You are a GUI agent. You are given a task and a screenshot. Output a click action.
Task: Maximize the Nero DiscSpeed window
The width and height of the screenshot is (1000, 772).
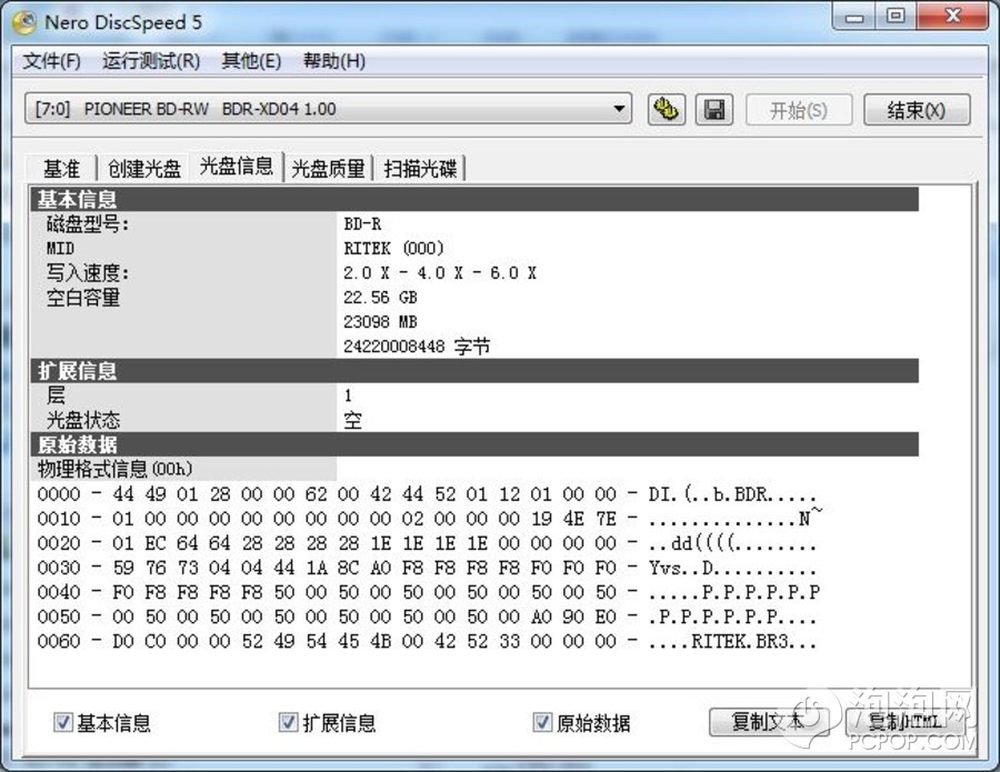(x=895, y=17)
